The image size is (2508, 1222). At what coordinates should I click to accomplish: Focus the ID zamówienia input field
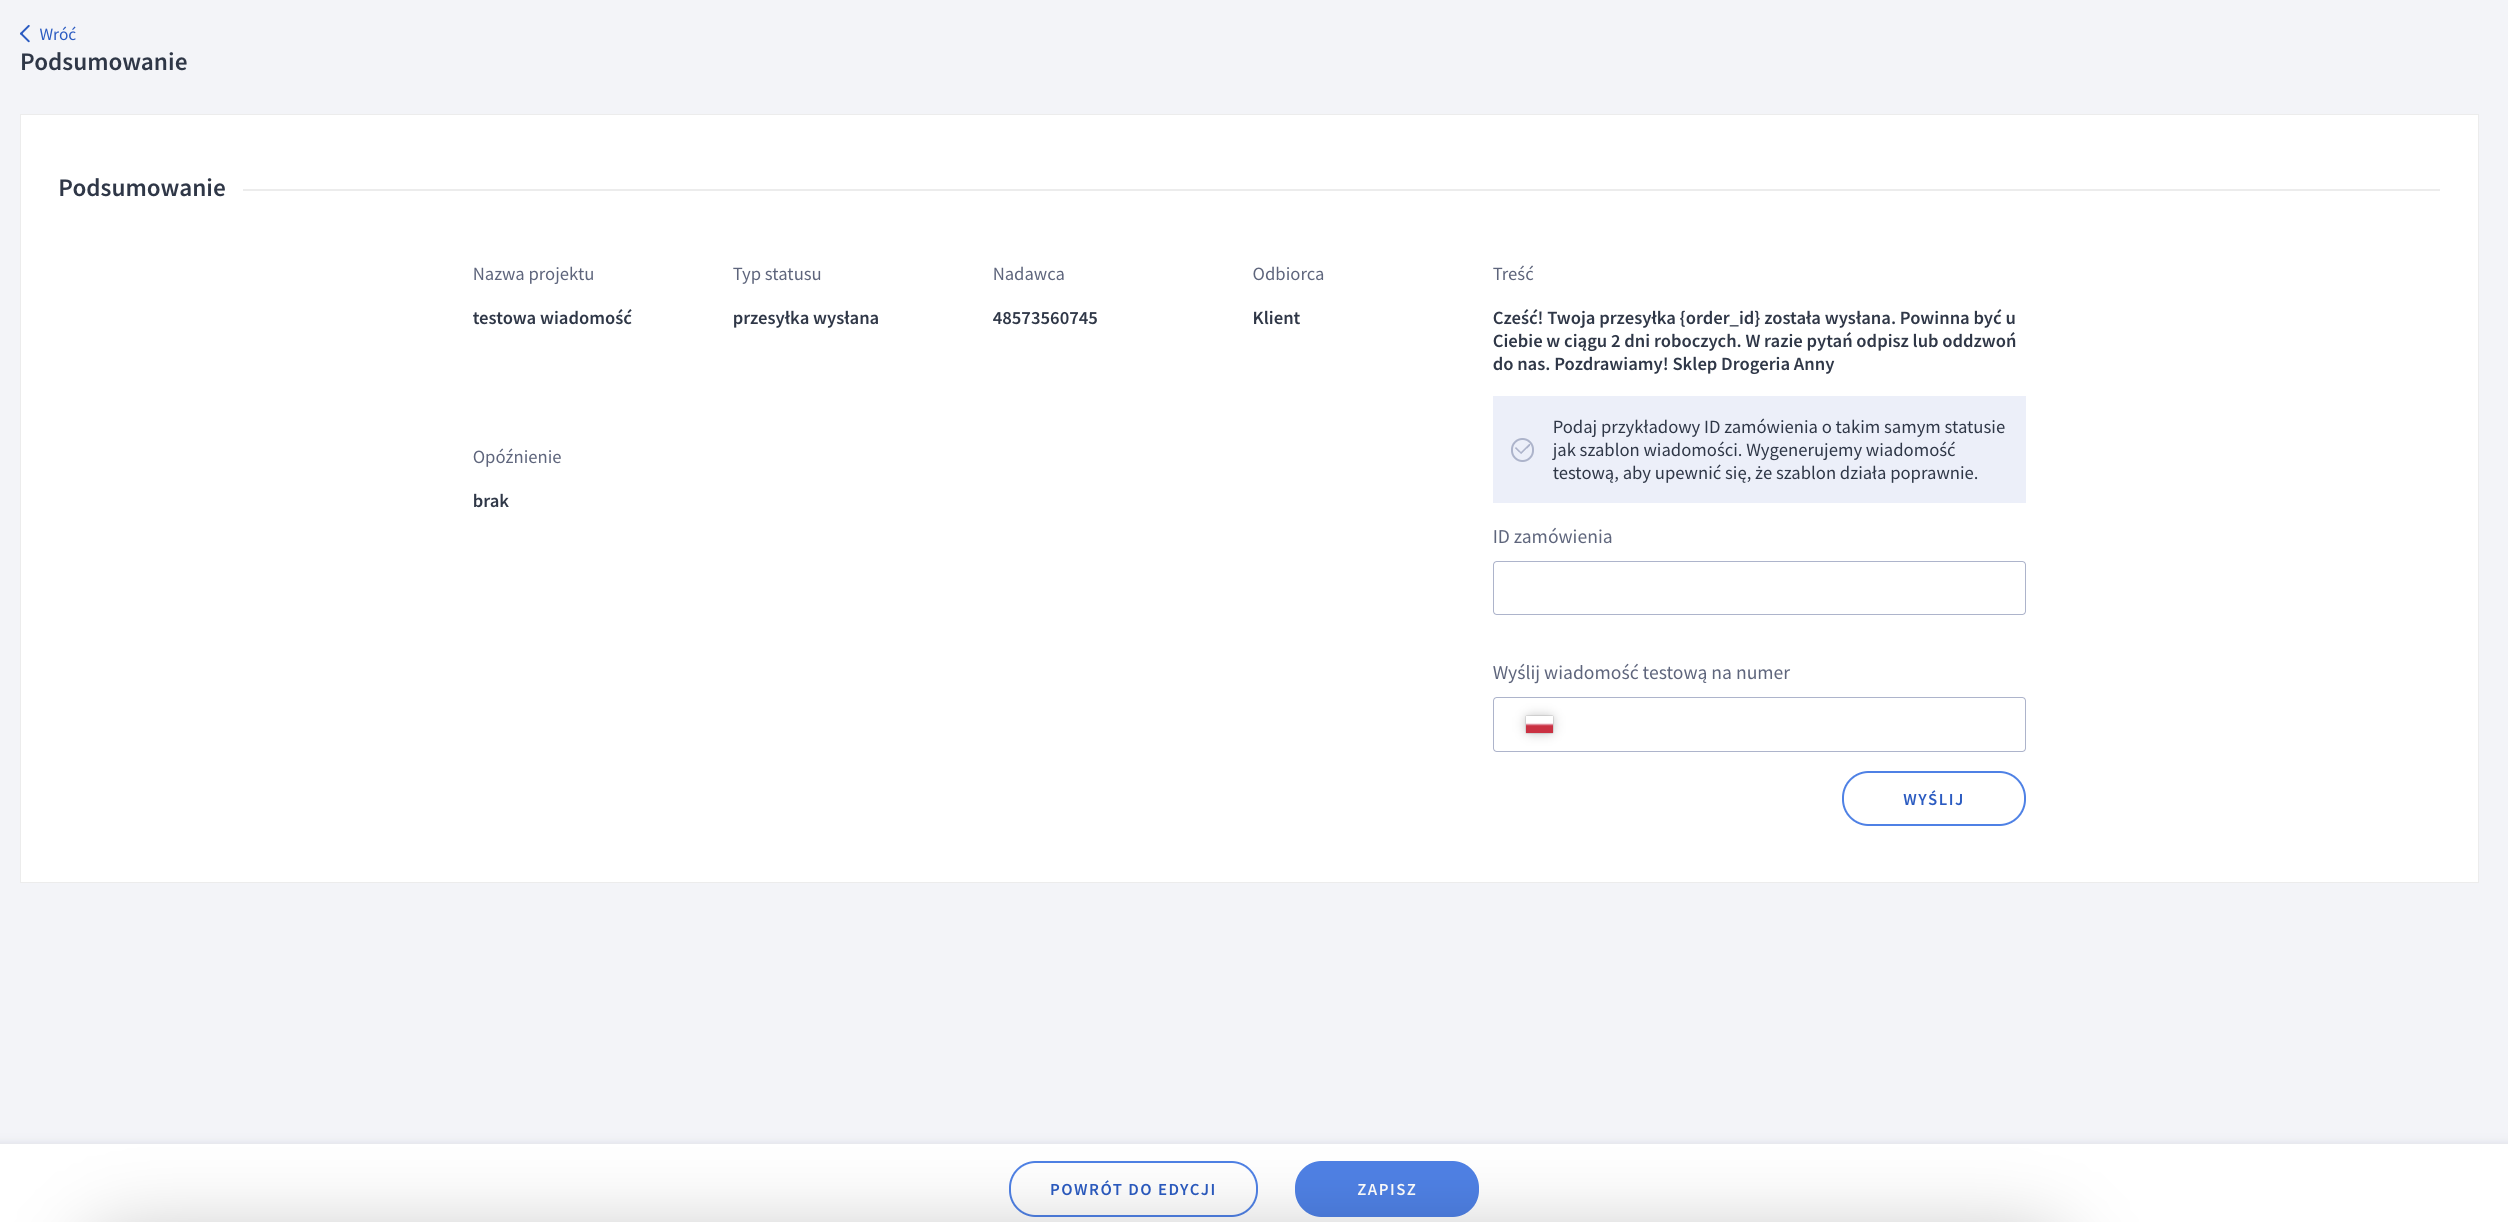1758,588
